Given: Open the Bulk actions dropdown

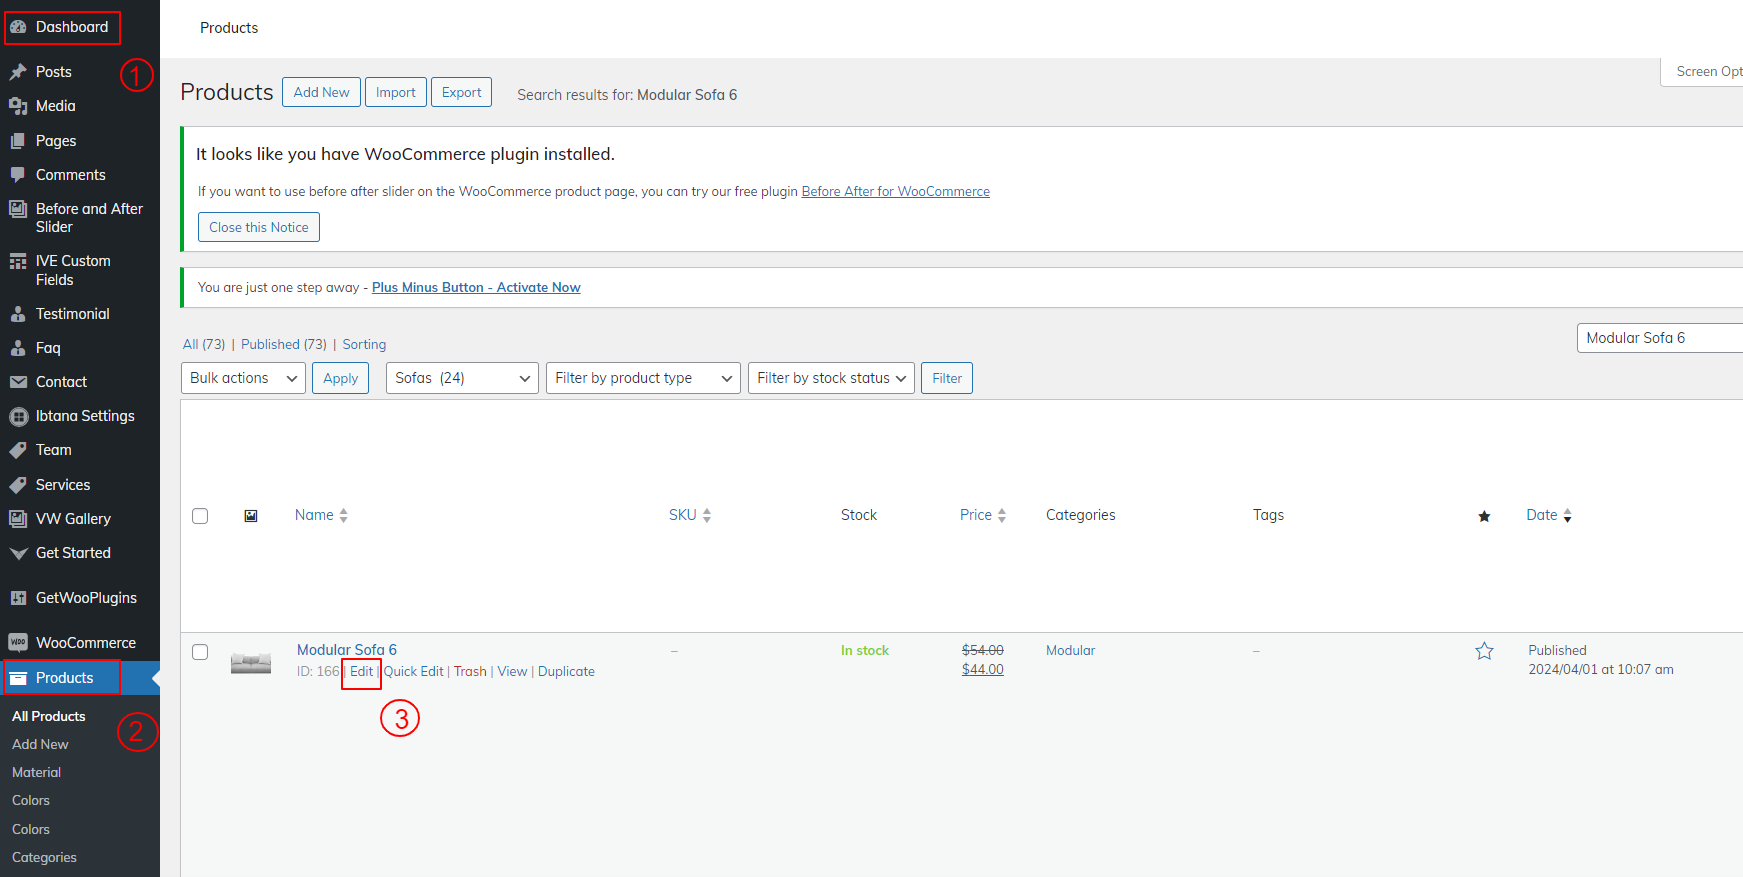Looking at the screenshot, I should [243, 378].
